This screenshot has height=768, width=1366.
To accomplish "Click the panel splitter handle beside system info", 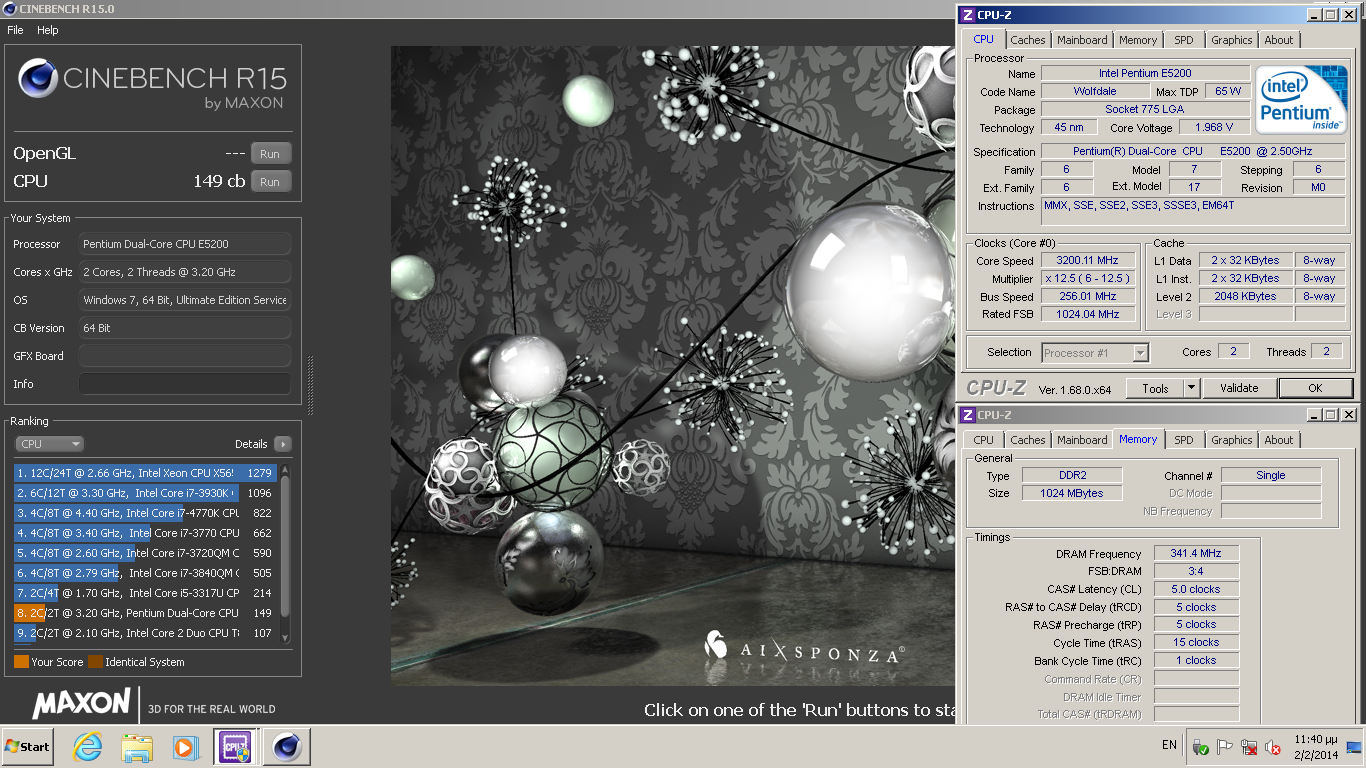I will click(310, 385).
